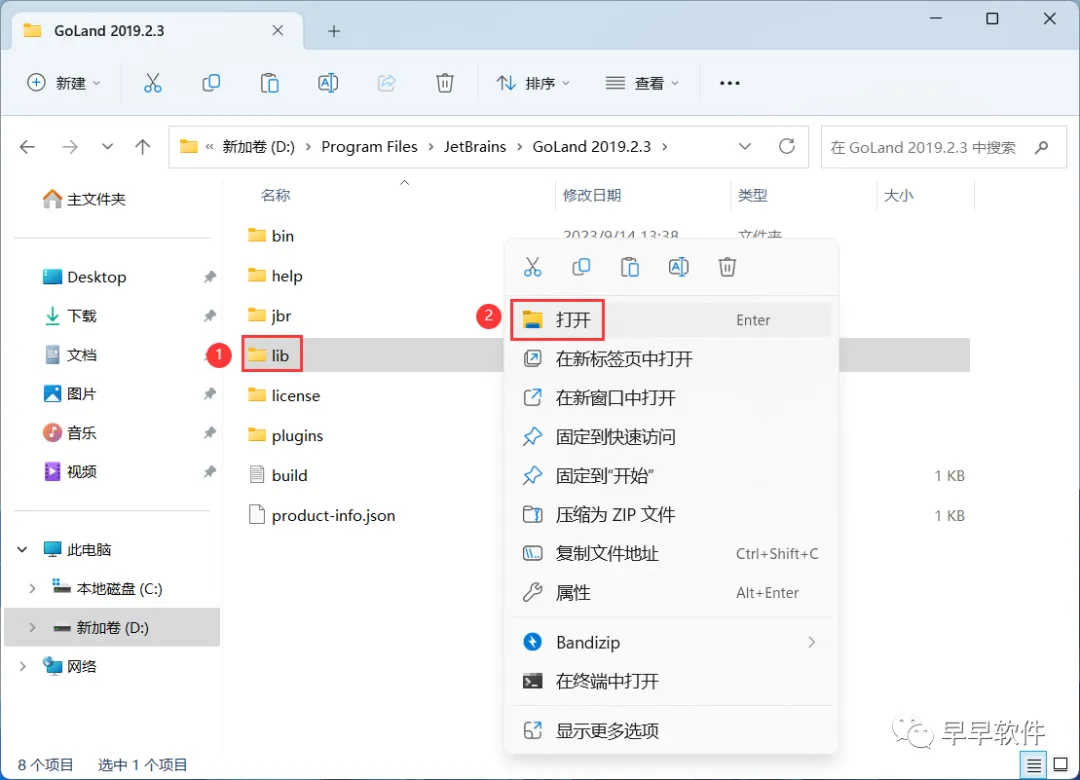Open the recent locations dropdown arrow
This screenshot has width=1080, height=780.
[x=107, y=147]
